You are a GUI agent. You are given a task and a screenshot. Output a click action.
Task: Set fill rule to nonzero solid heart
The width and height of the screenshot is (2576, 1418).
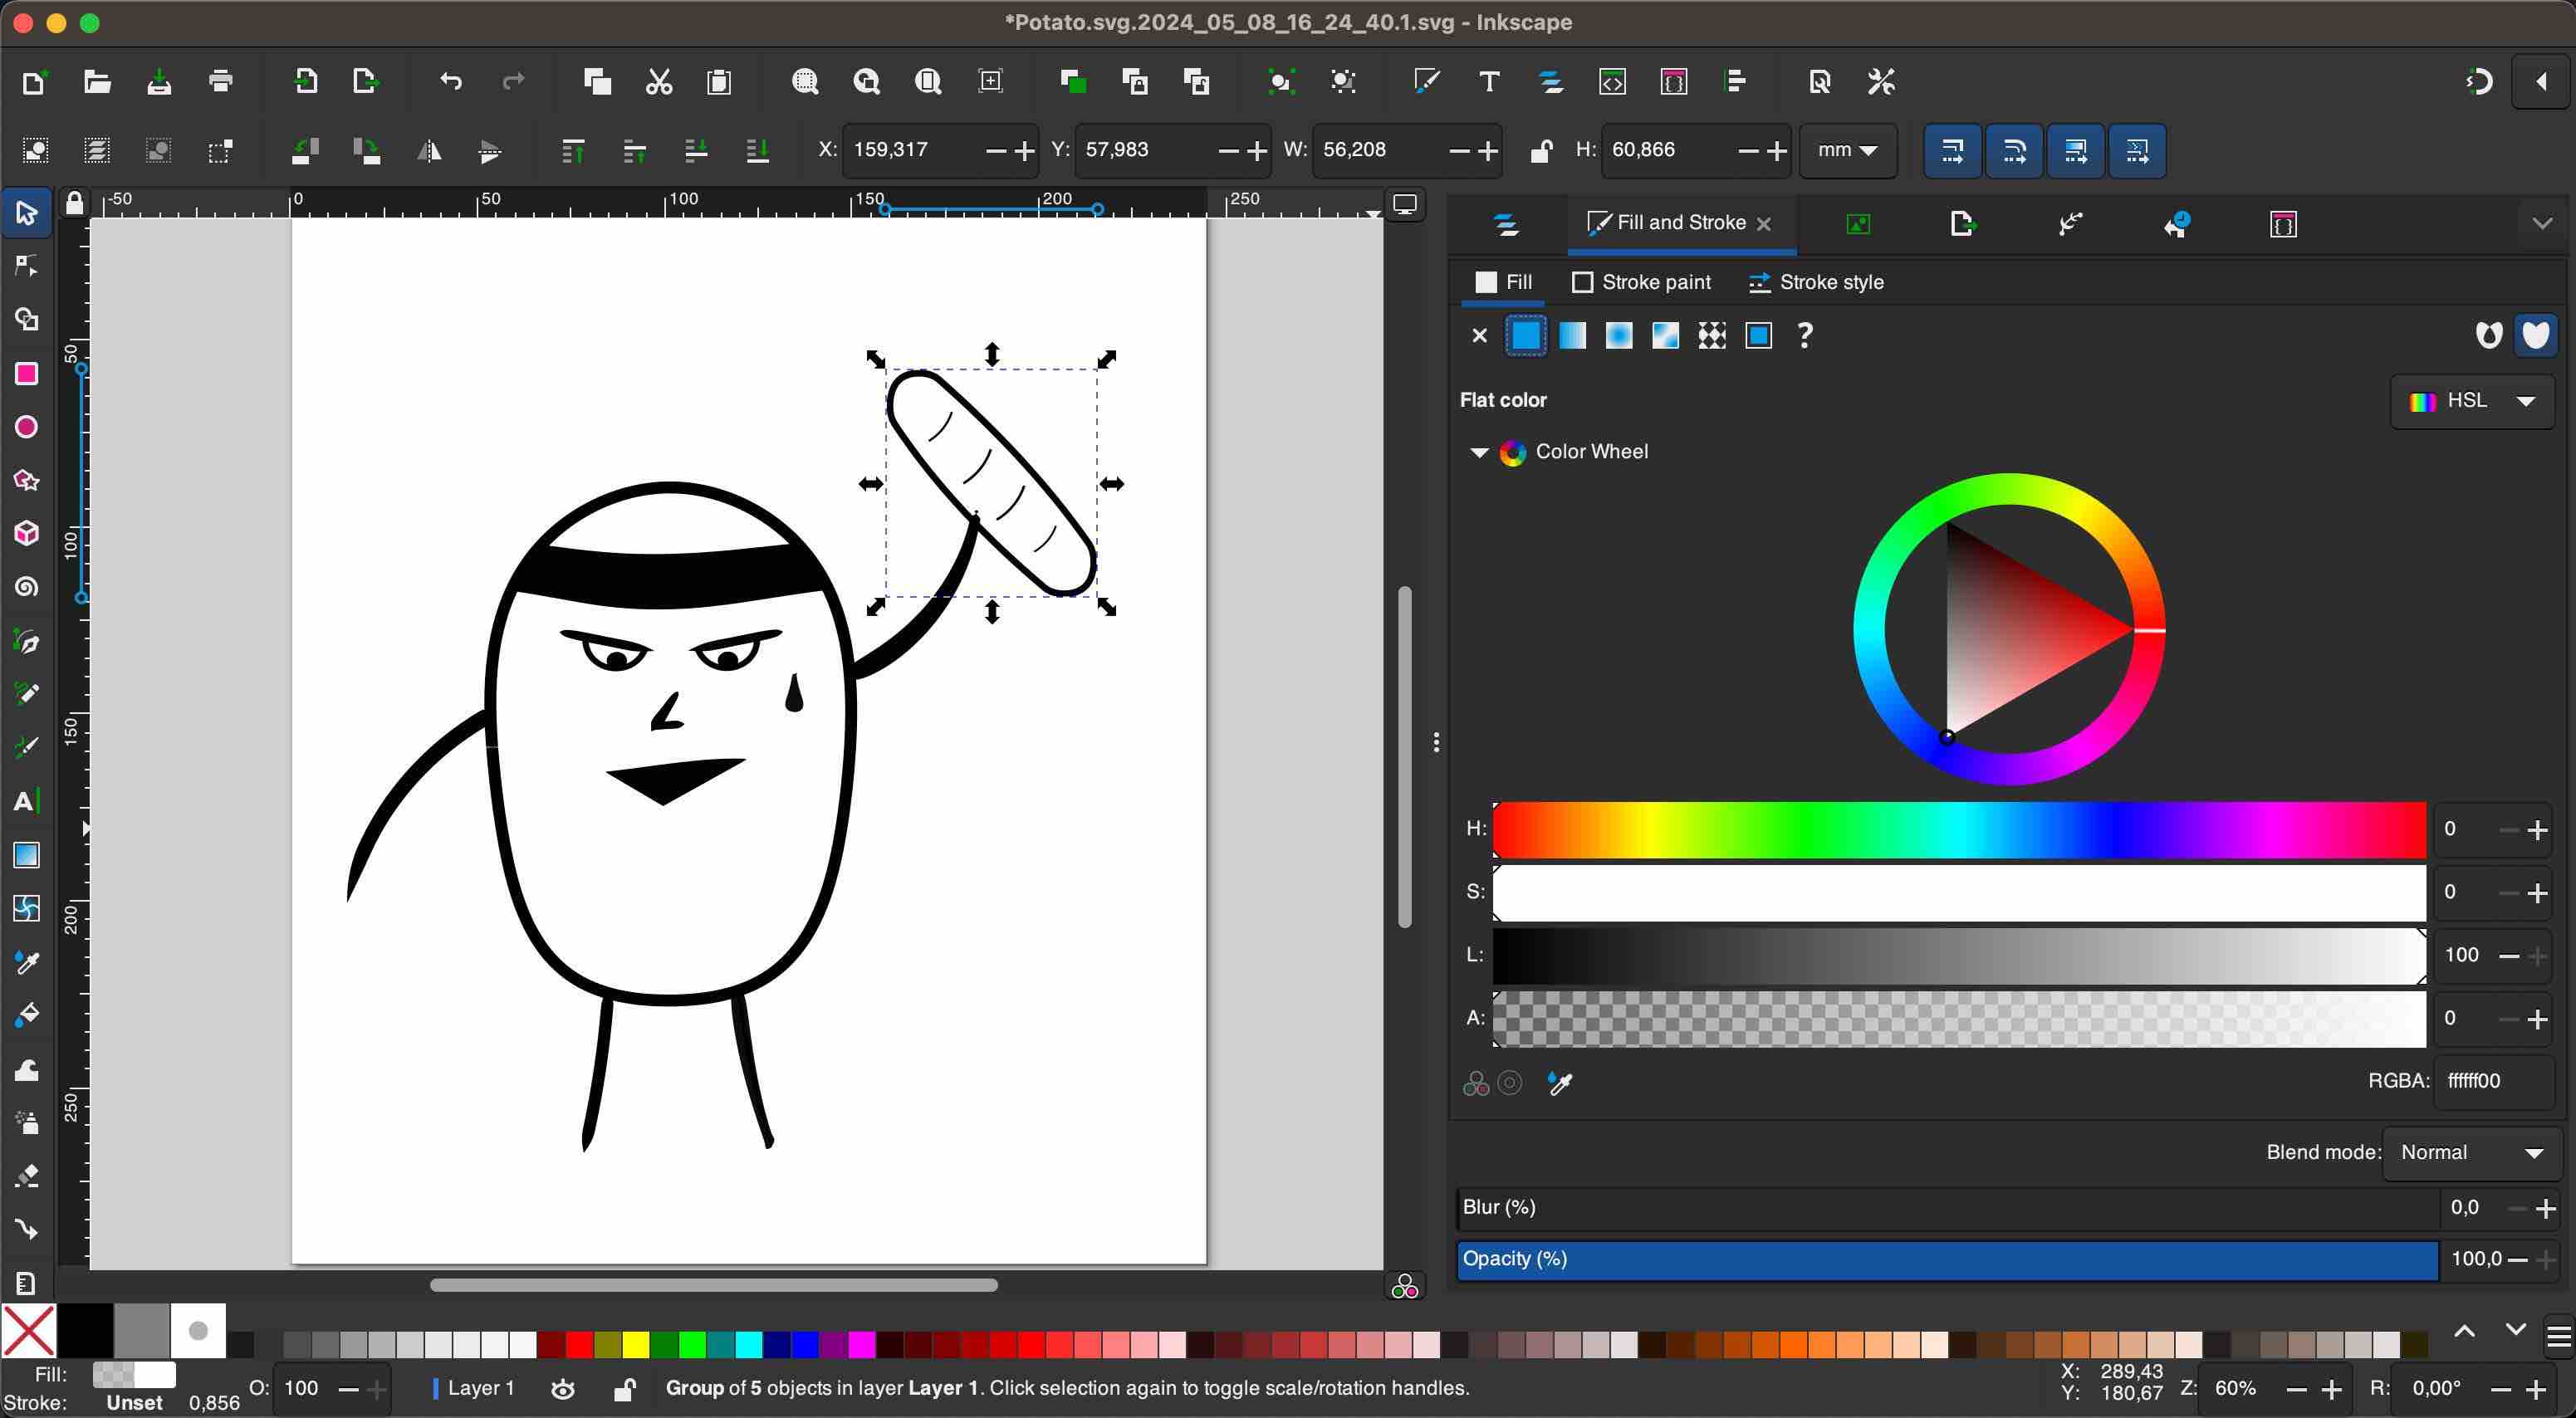(2536, 335)
